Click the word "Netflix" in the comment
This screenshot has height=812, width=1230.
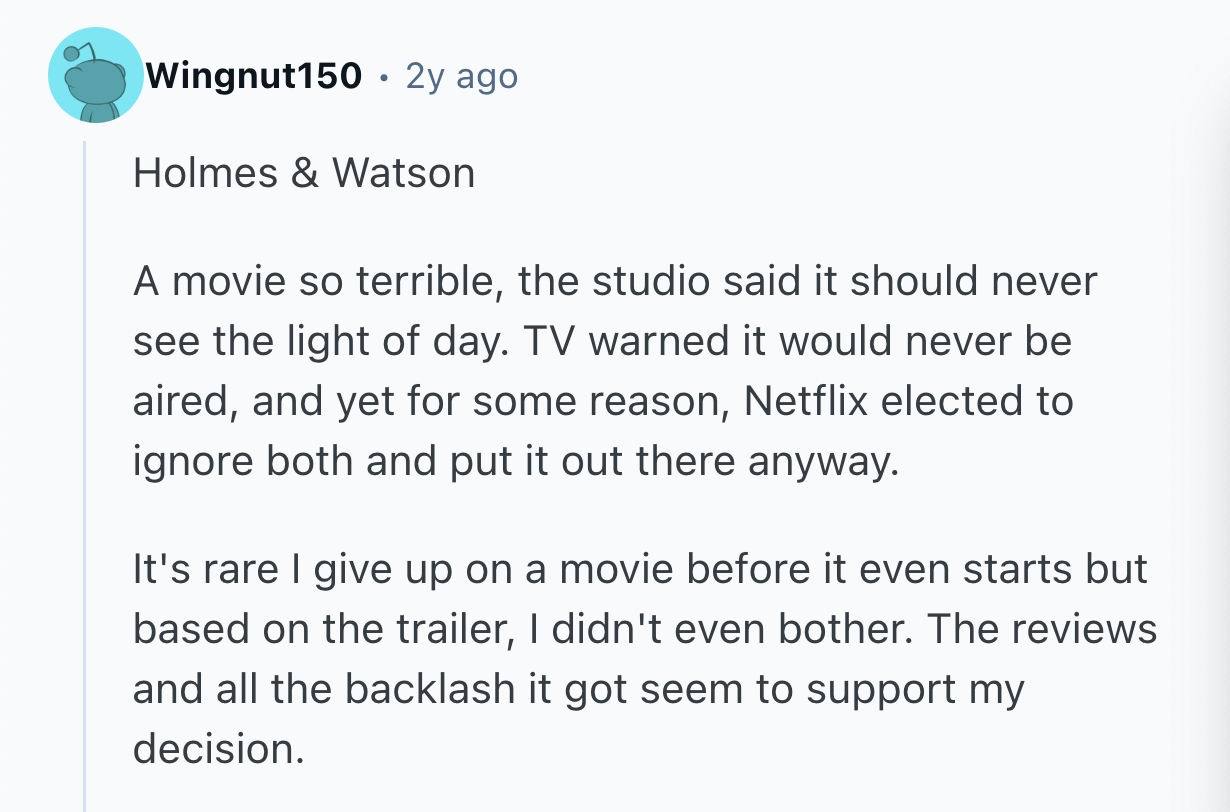coord(808,401)
